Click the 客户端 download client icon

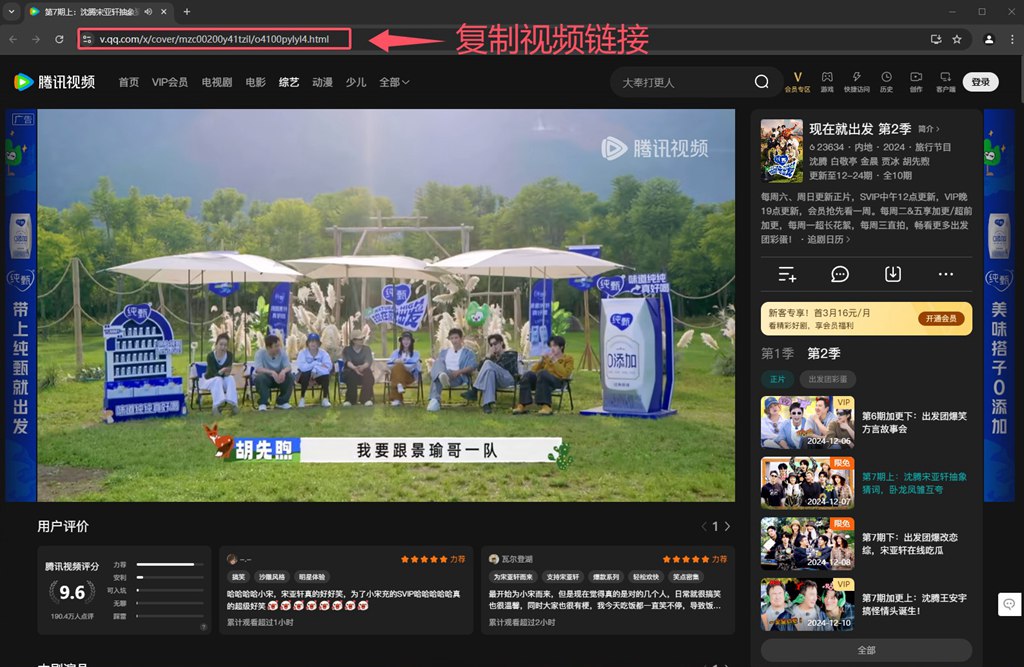point(946,80)
